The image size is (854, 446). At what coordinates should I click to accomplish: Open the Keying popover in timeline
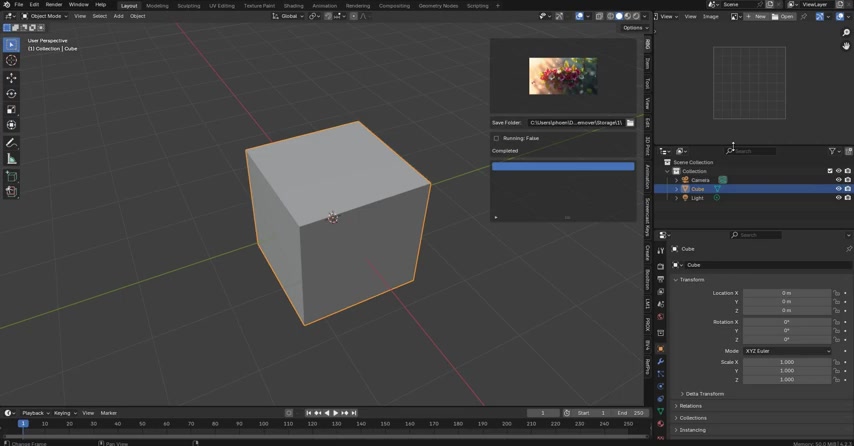[65, 413]
